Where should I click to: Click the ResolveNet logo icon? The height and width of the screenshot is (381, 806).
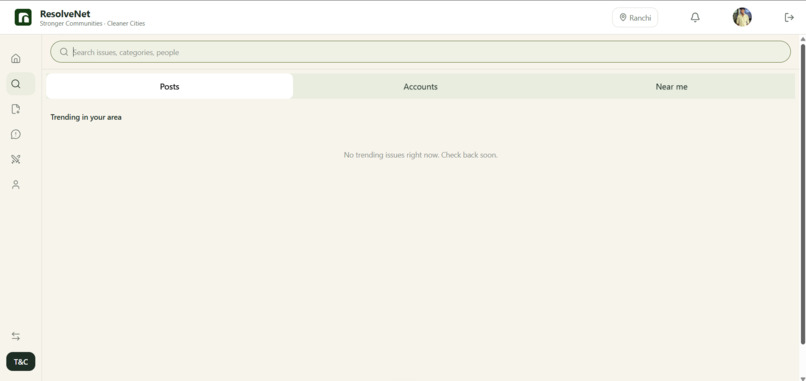click(x=23, y=17)
